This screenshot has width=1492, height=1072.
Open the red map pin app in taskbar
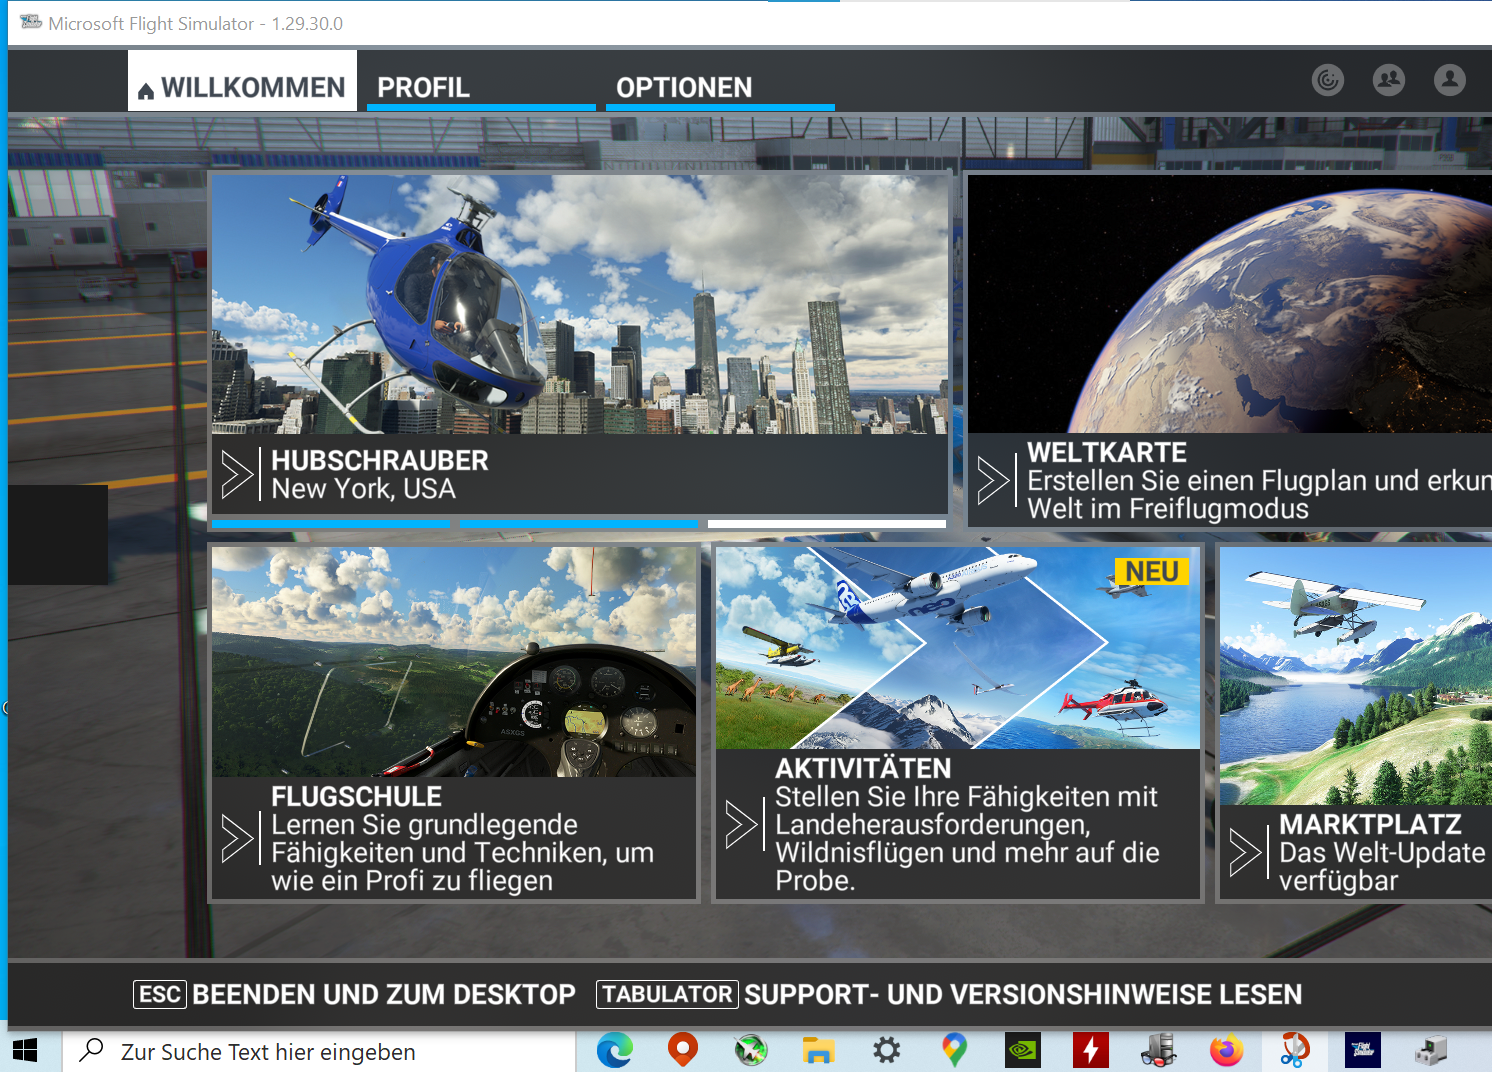683,1051
